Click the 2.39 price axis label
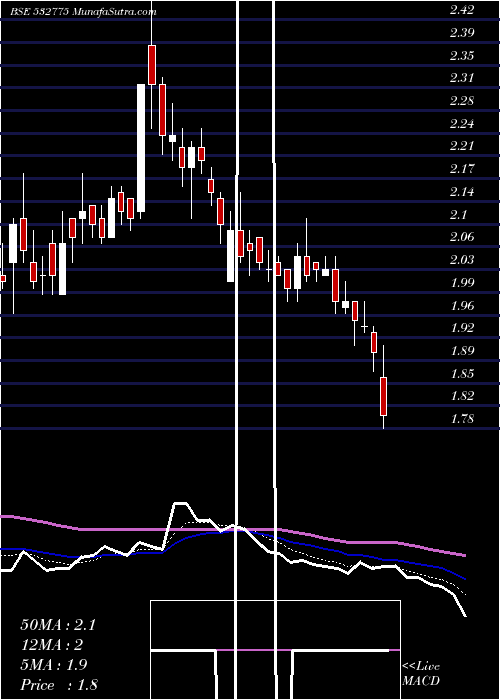This screenshot has width=500, height=700. [x=462, y=33]
